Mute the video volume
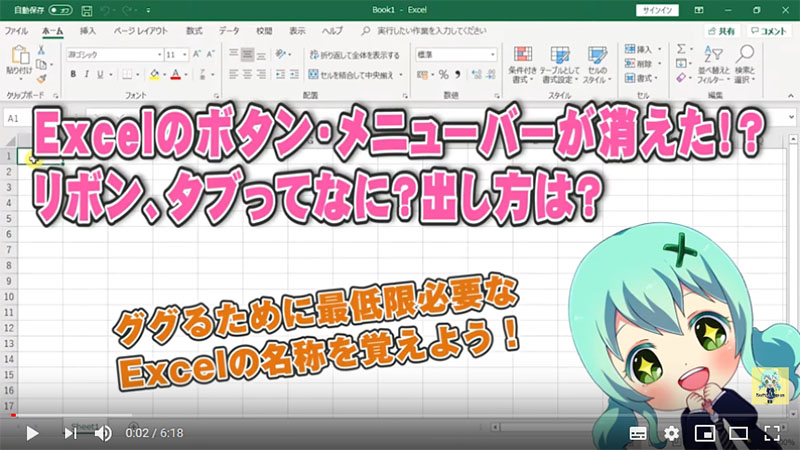The width and height of the screenshot is (800, 450). click(x=103, y=433)
